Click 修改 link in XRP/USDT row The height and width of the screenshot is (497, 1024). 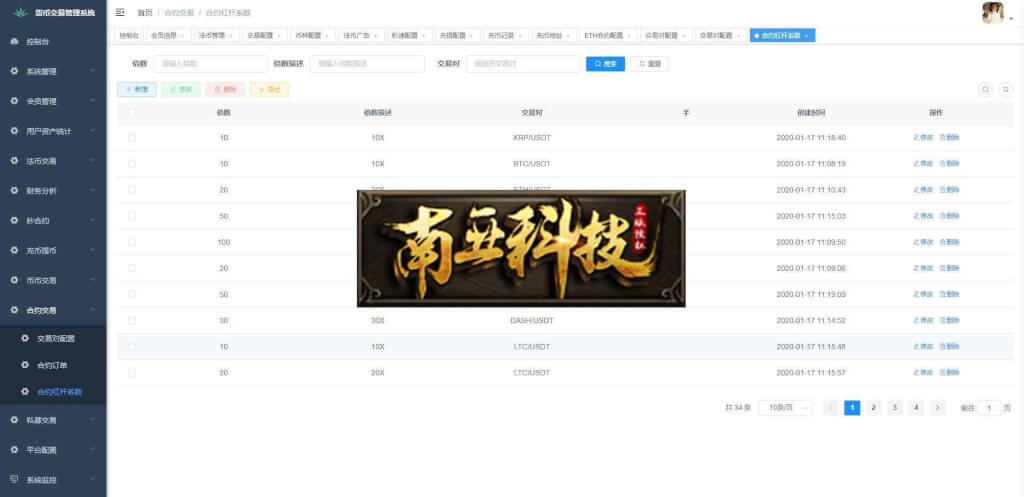tap(923, 138)
